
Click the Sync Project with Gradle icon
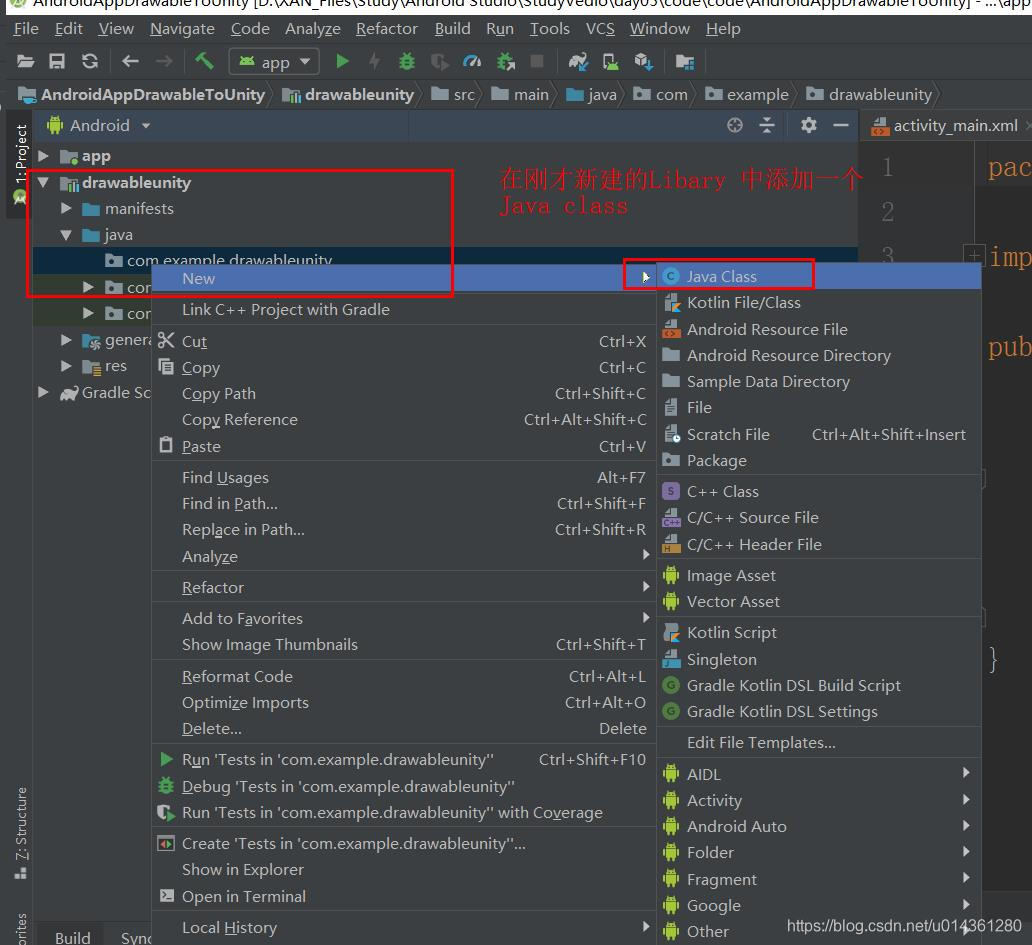coord(578,62)
